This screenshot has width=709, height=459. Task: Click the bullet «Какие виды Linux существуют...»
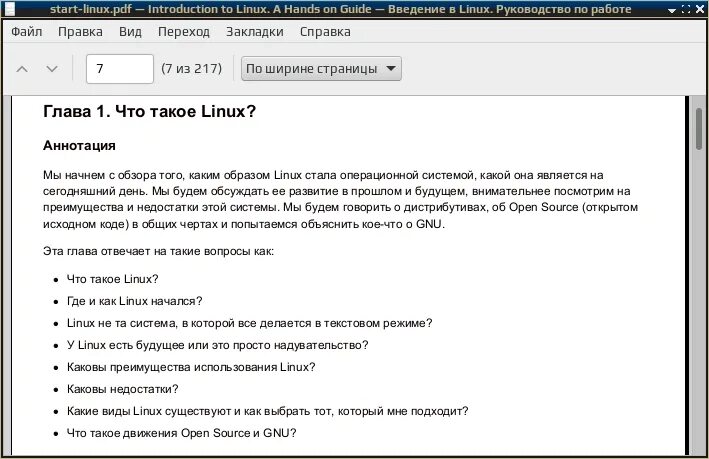click(268, 411)
